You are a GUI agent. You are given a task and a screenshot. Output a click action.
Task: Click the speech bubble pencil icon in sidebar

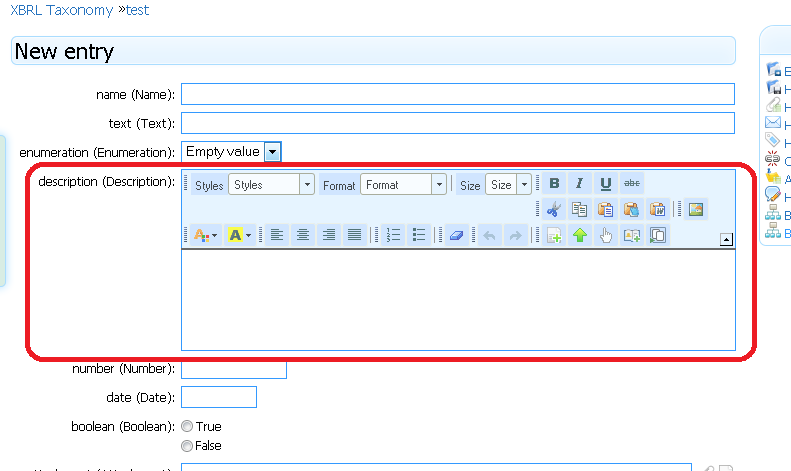pyautogui.click(x=773, y=194)
